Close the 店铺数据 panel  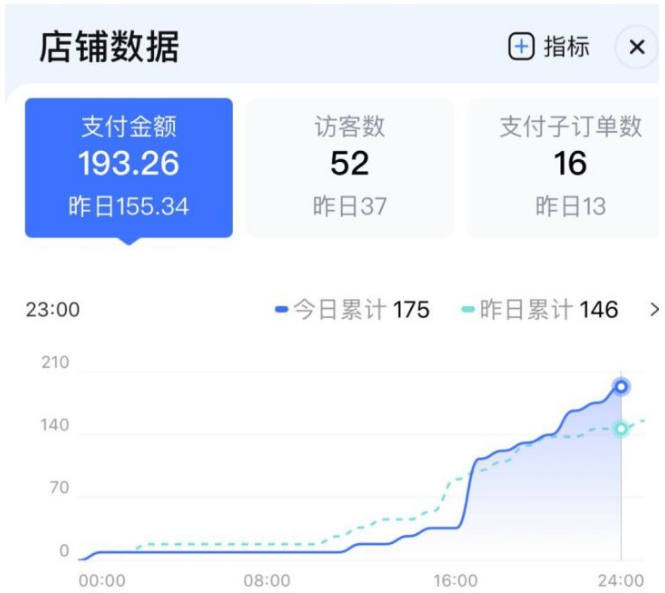tap(637, 47)
